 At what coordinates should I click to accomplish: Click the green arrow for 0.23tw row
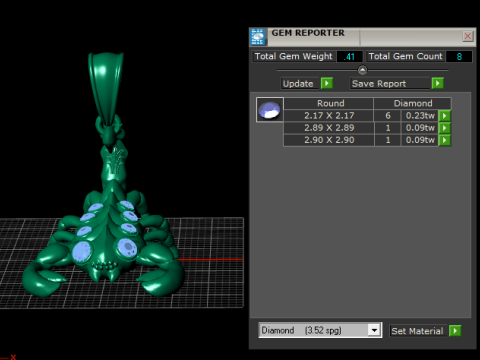click(x=445, y=116)
